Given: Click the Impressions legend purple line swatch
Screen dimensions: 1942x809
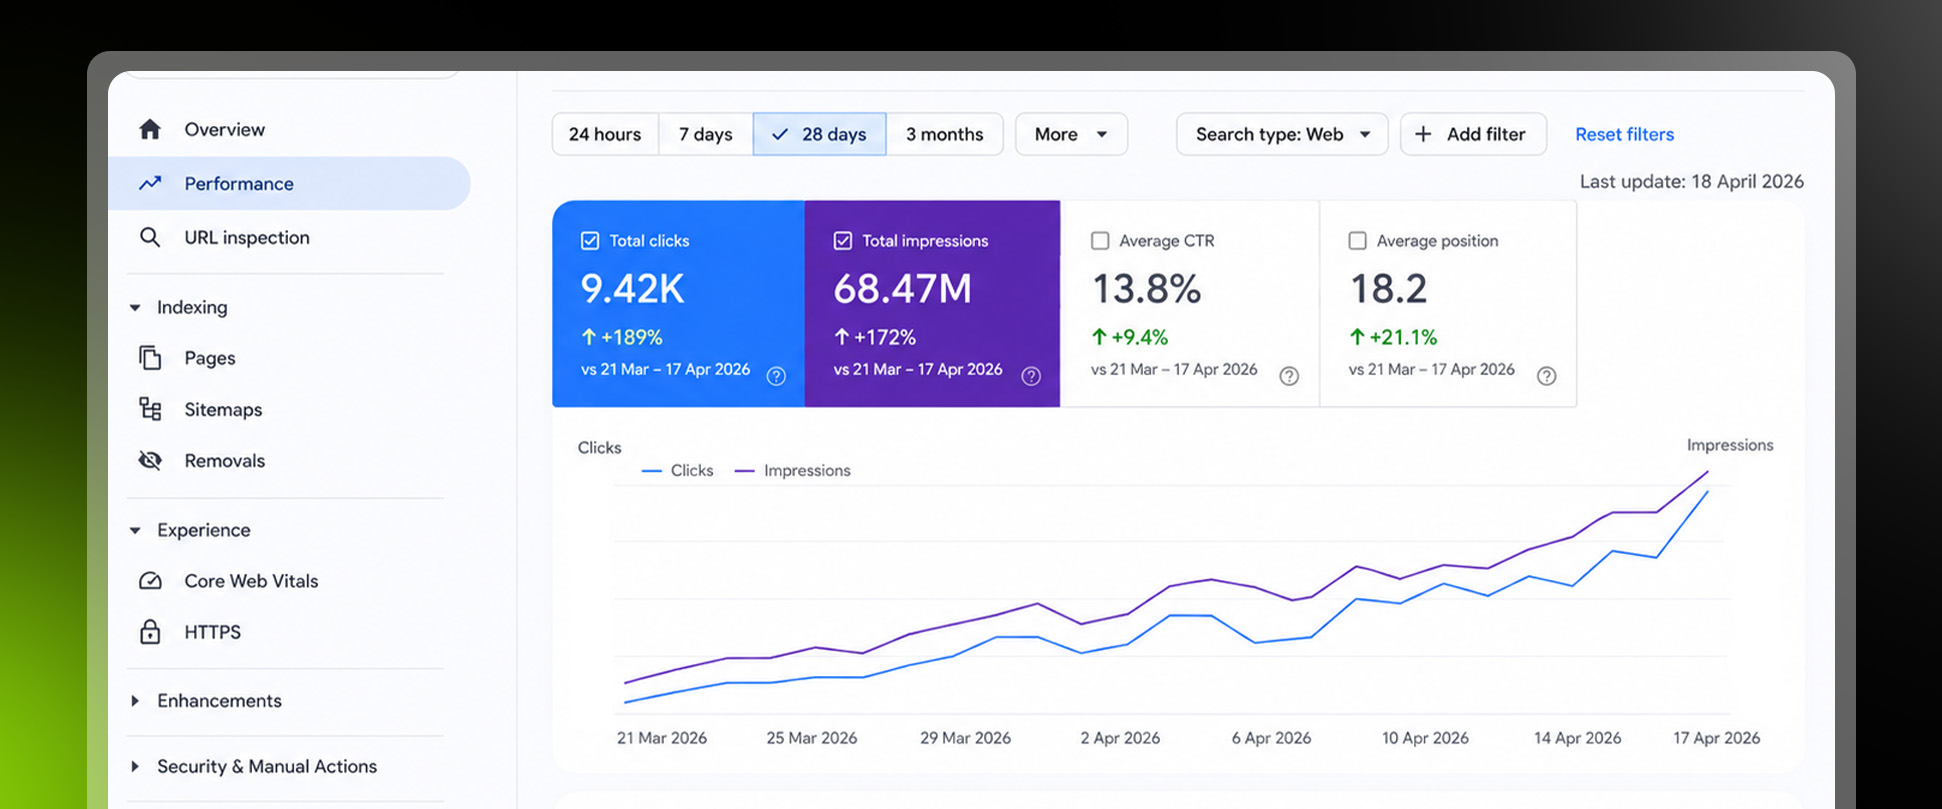Looking at the screenshot, I should 744,471.
